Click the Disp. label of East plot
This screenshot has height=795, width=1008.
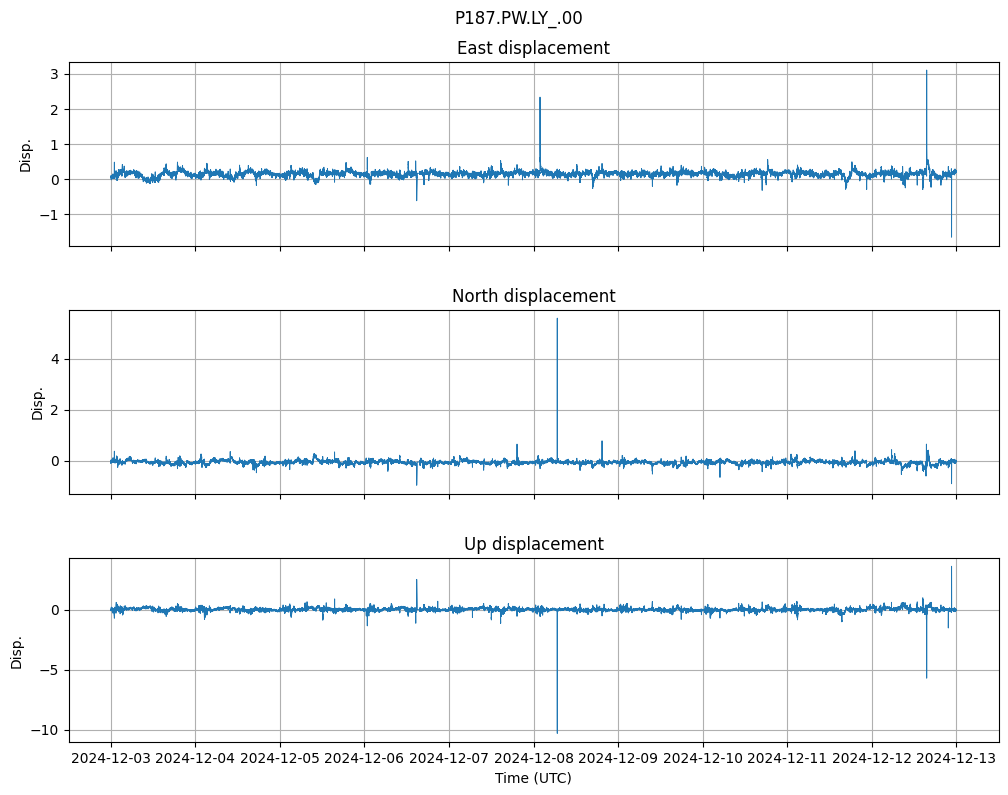pyautogui.click(x=26, y=155)
